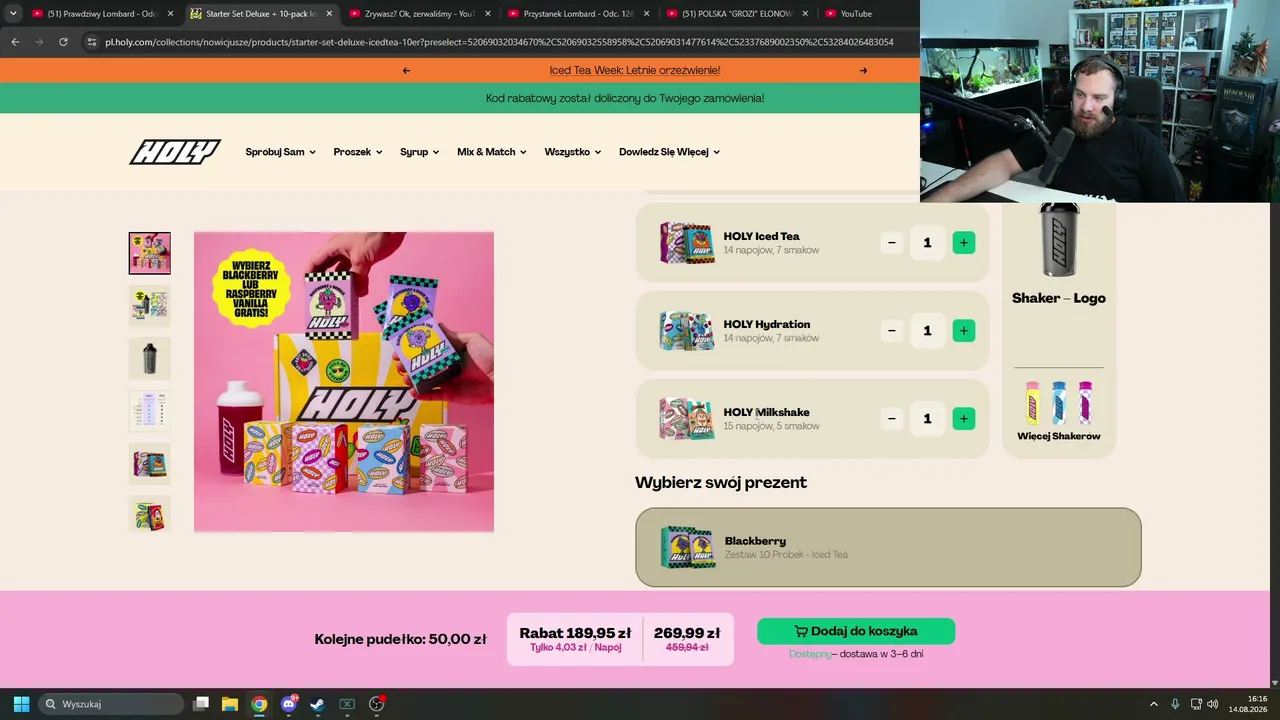This screenshot has width=1280, height=720.
Task: Show next announcement with right banner arrow
Action: pyautogui.click(x=863, y=70)
